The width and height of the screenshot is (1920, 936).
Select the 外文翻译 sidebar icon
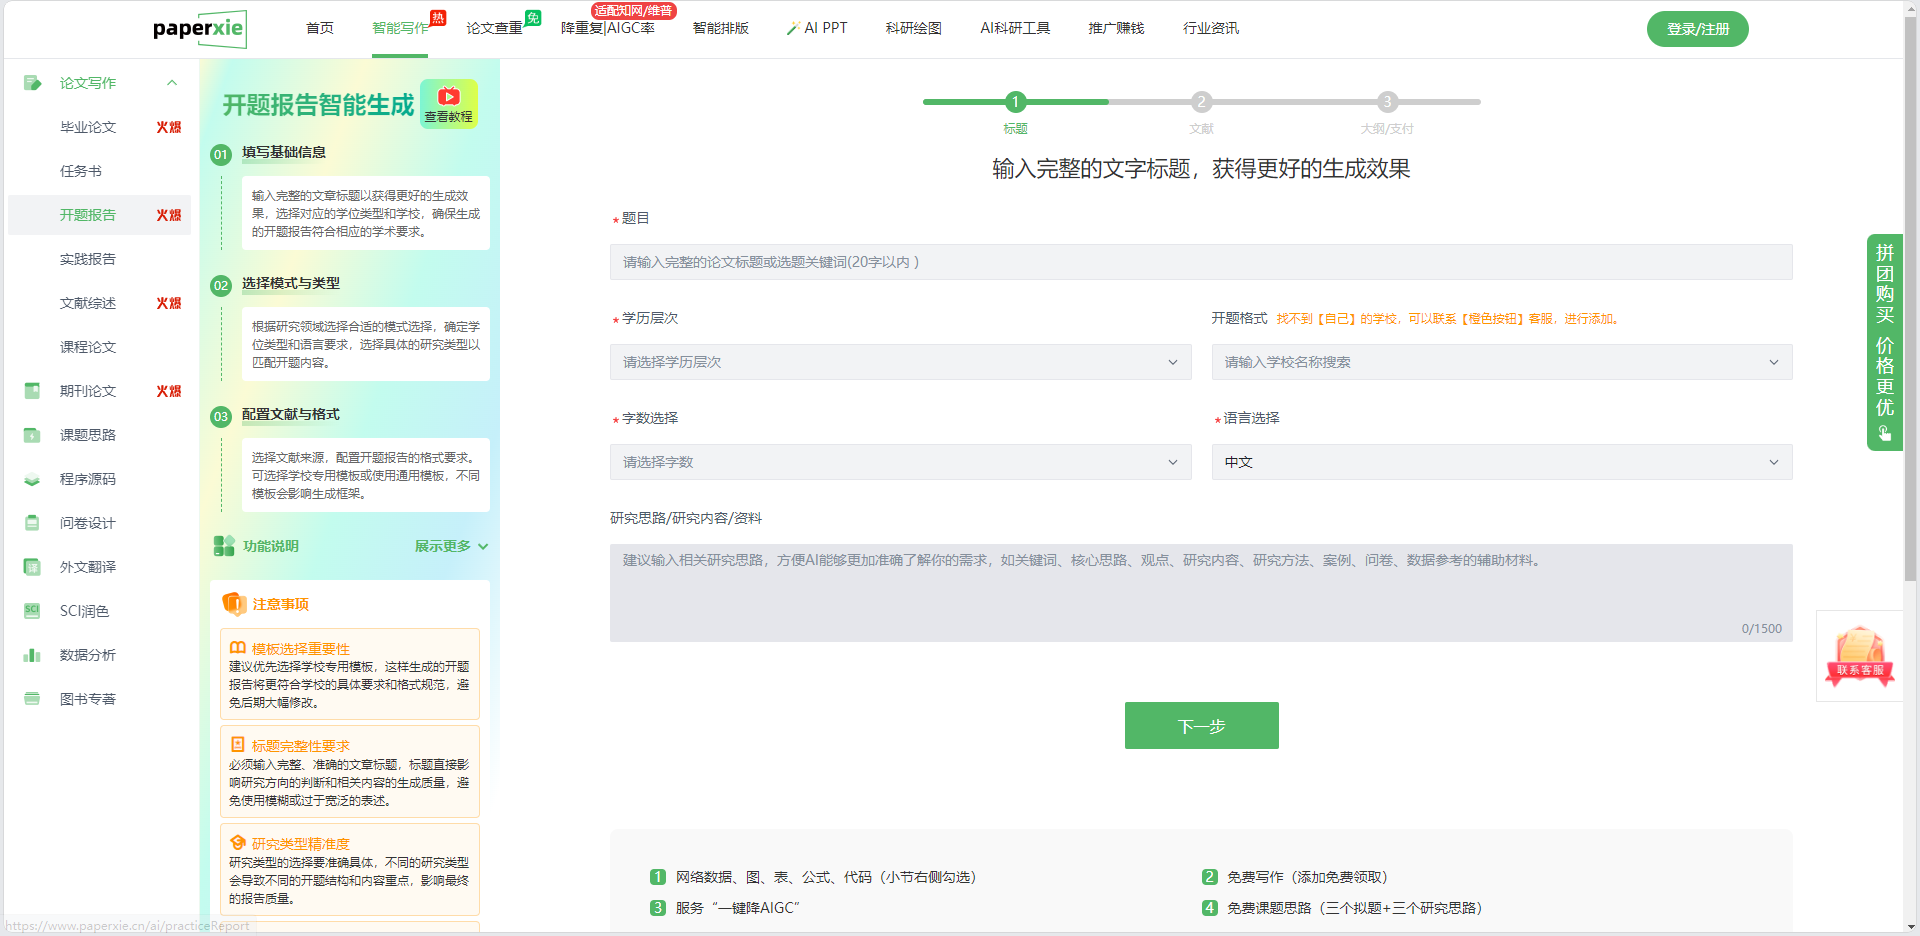(32, 567)
